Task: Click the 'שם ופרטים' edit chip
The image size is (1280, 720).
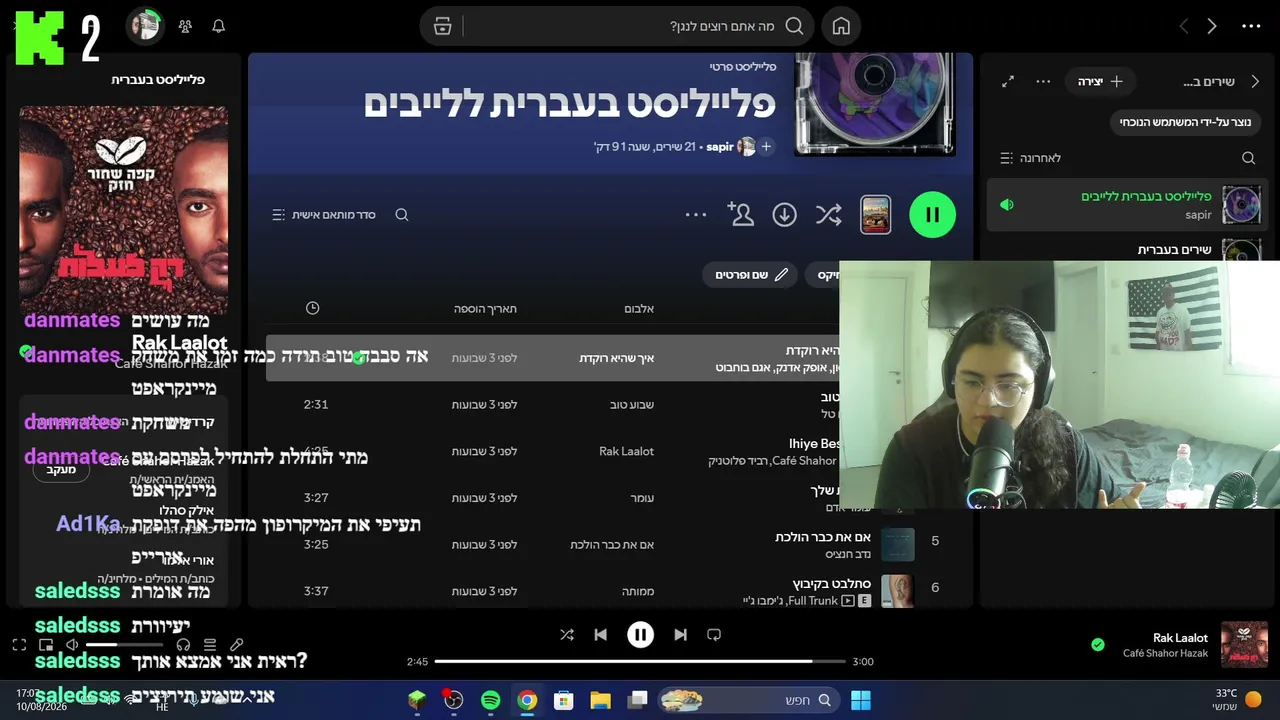Action: pyautogui.click(x=751, y=274)
